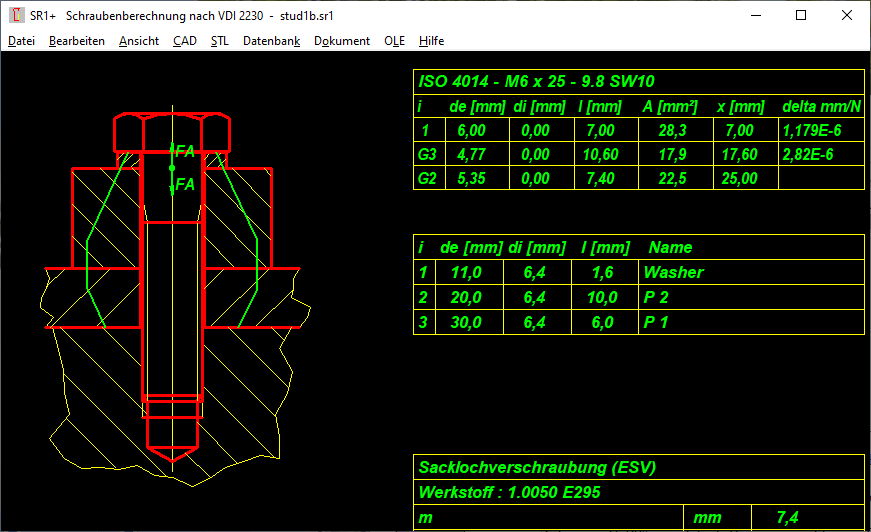Click the CAD menu item
The image size is (871, 532).
tap(184, 41)
